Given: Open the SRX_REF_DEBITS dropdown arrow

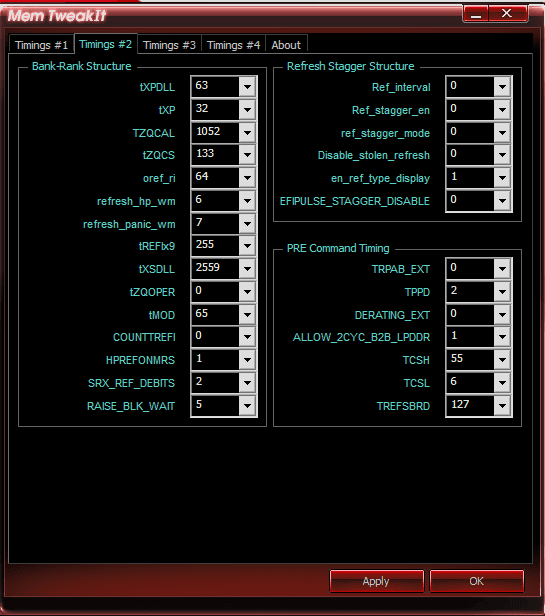Looking at the screenshot, I should [x=247, y=383].
